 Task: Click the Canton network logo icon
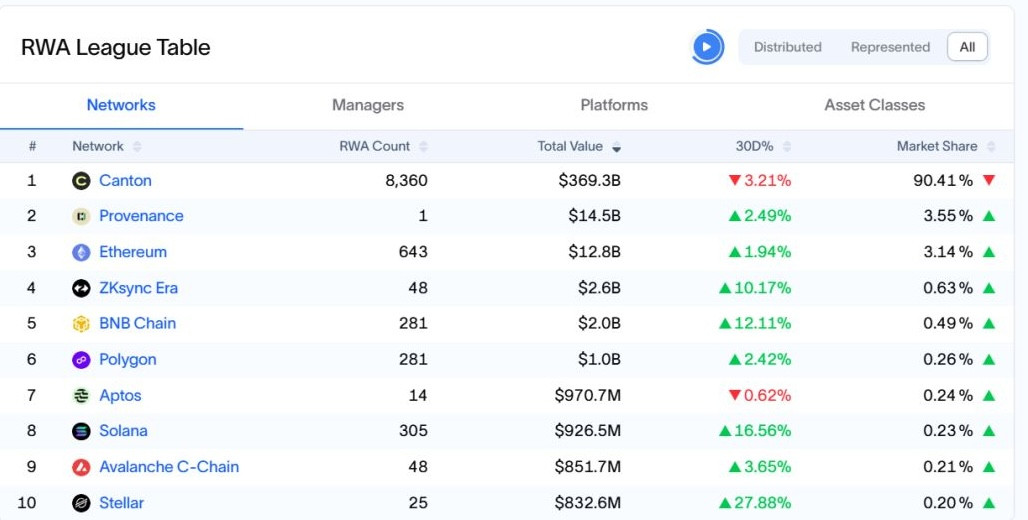click(81, 181)
